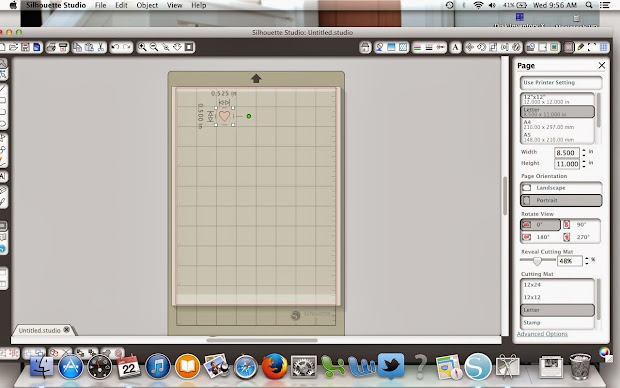Image resolution: width=620 pixels, height=388 pixels.
Task: Click the Copy icon in the toolbar
Action: tap(78, 47)
